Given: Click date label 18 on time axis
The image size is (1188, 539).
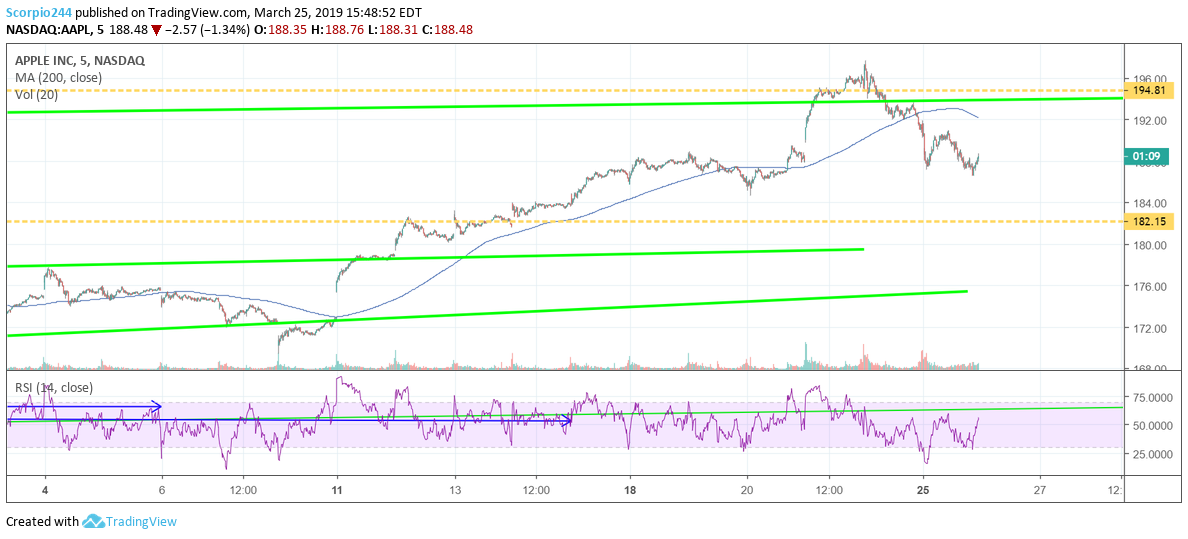Looking at the screenshot, I should click(630, 490).
